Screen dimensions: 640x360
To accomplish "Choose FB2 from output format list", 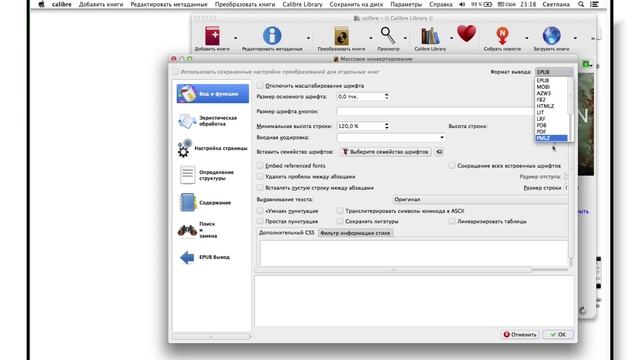I will 551,100.
